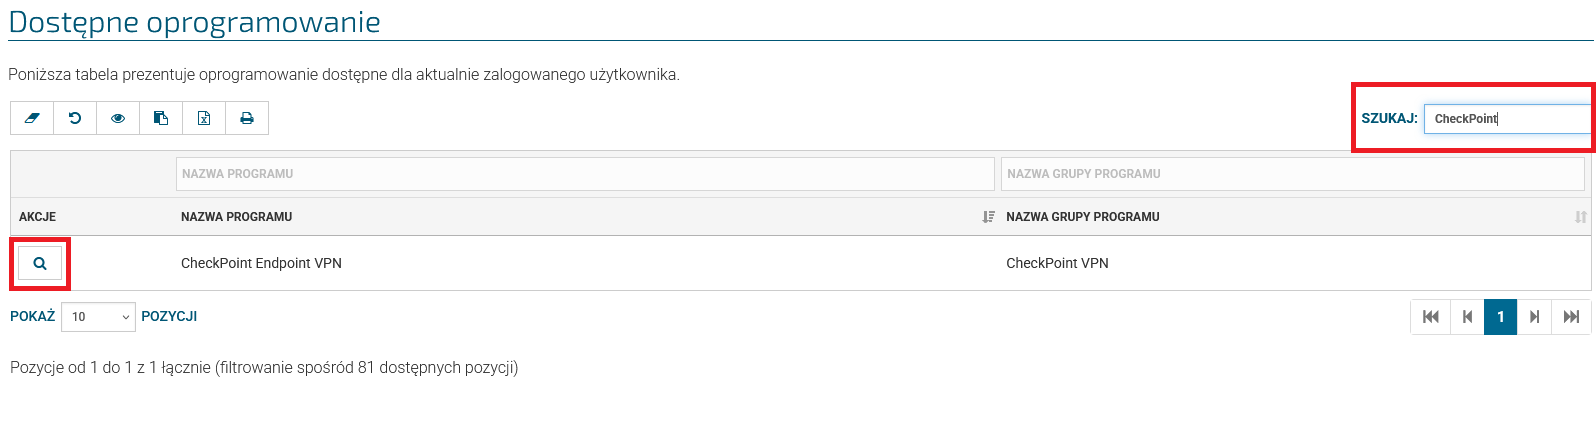The width and height of the screenshot is (1596, 429).
Task: Open the Pokaż entries-per-page dropdown
Action: tap(98, 317)
